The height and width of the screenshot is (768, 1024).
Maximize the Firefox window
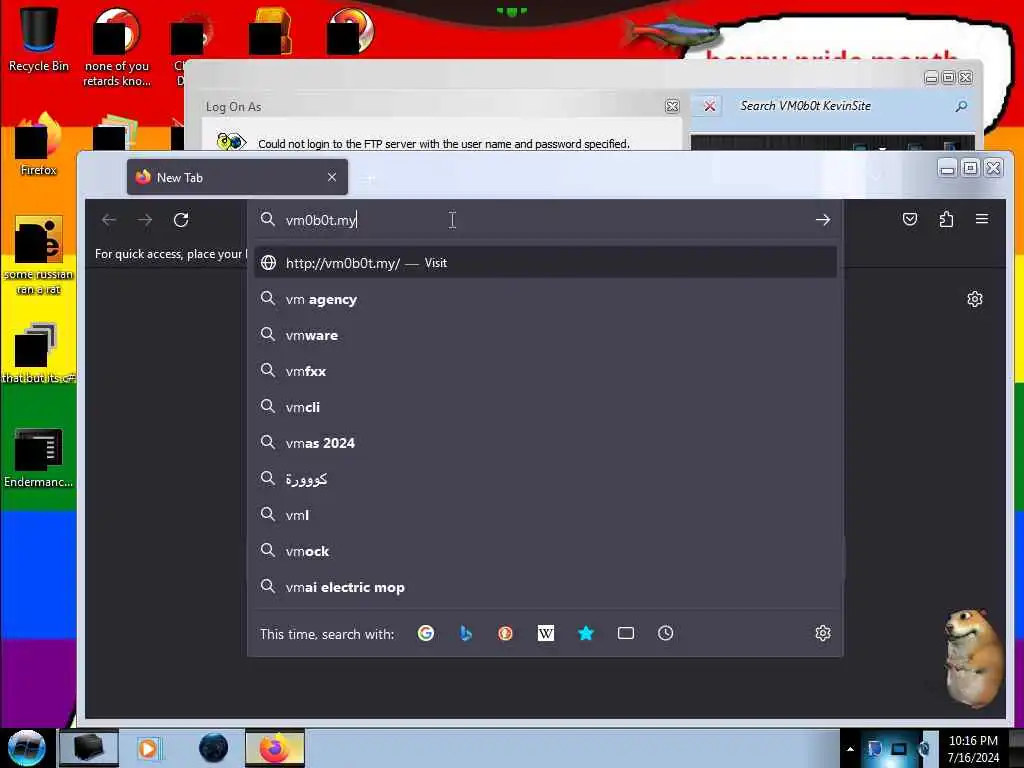pos(970,168)
